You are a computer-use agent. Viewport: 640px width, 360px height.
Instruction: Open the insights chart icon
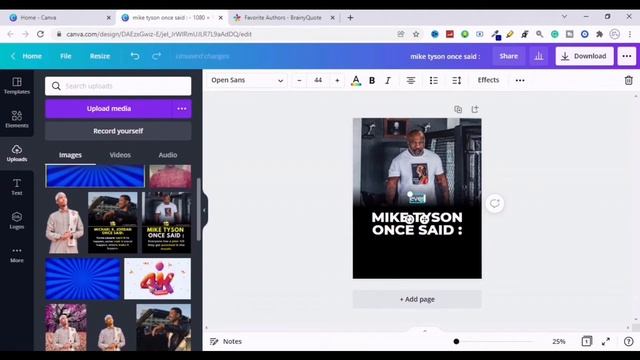[x=538, y=56]
